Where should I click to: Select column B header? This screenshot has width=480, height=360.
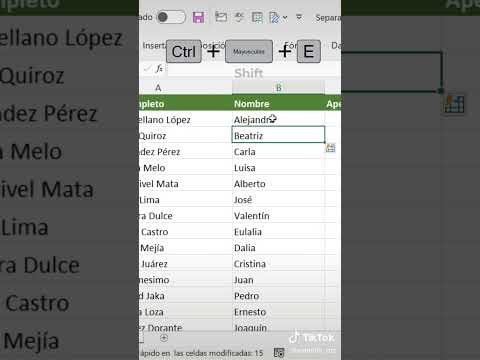[278, 88]
